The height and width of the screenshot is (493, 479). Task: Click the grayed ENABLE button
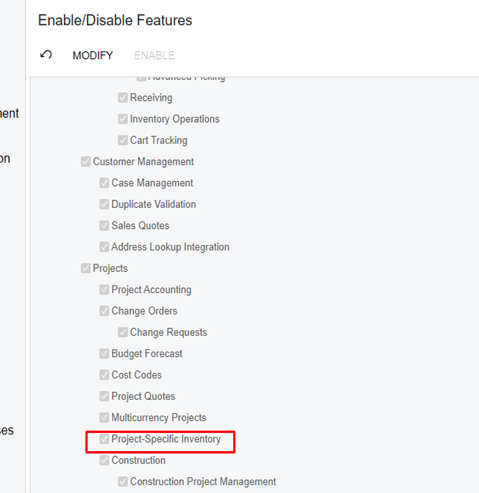click(154, 55)
